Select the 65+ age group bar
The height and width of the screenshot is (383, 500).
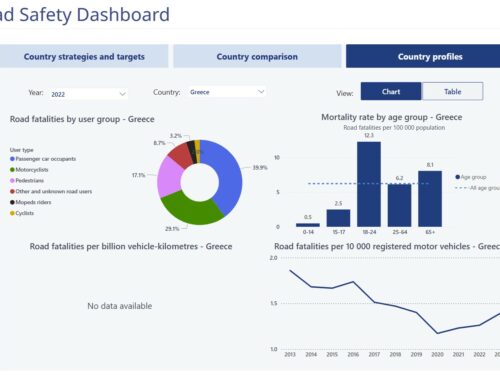point(430,199)
